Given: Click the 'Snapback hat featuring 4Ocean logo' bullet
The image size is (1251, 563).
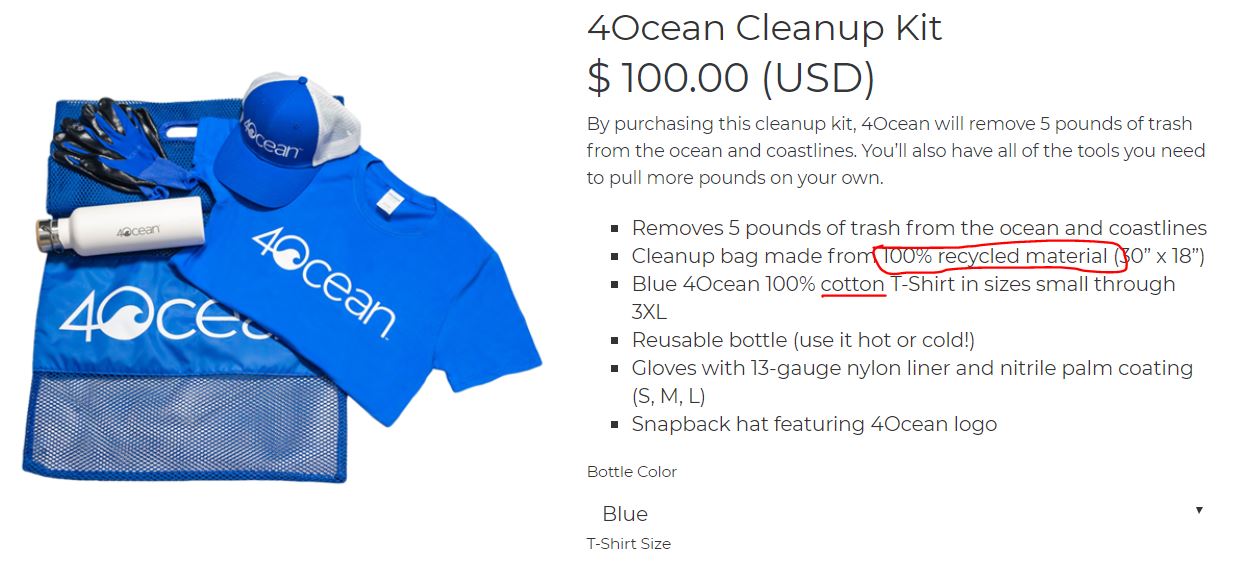Looking at the screenshot, I should (x=814, y=424).
